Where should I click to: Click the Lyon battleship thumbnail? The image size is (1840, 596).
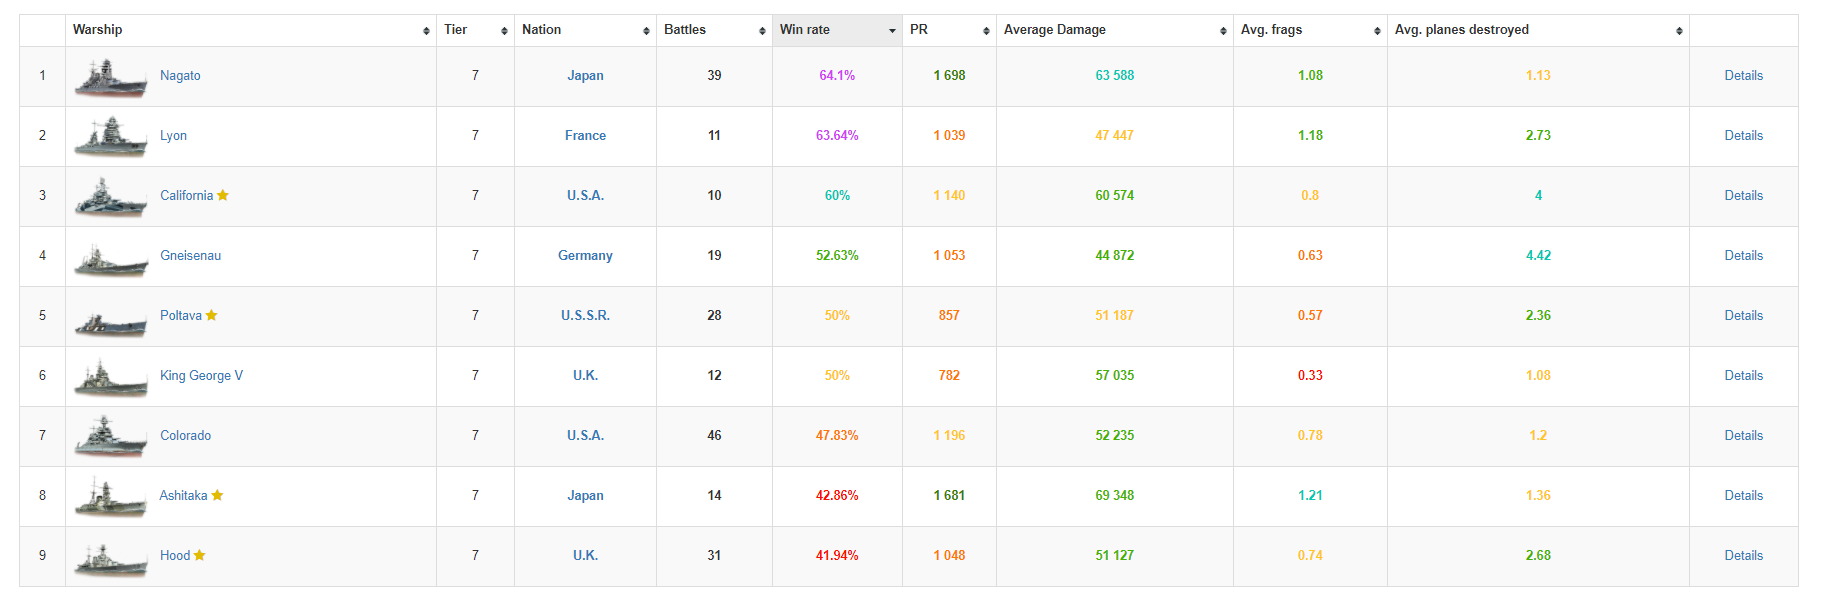pos(110,137)
